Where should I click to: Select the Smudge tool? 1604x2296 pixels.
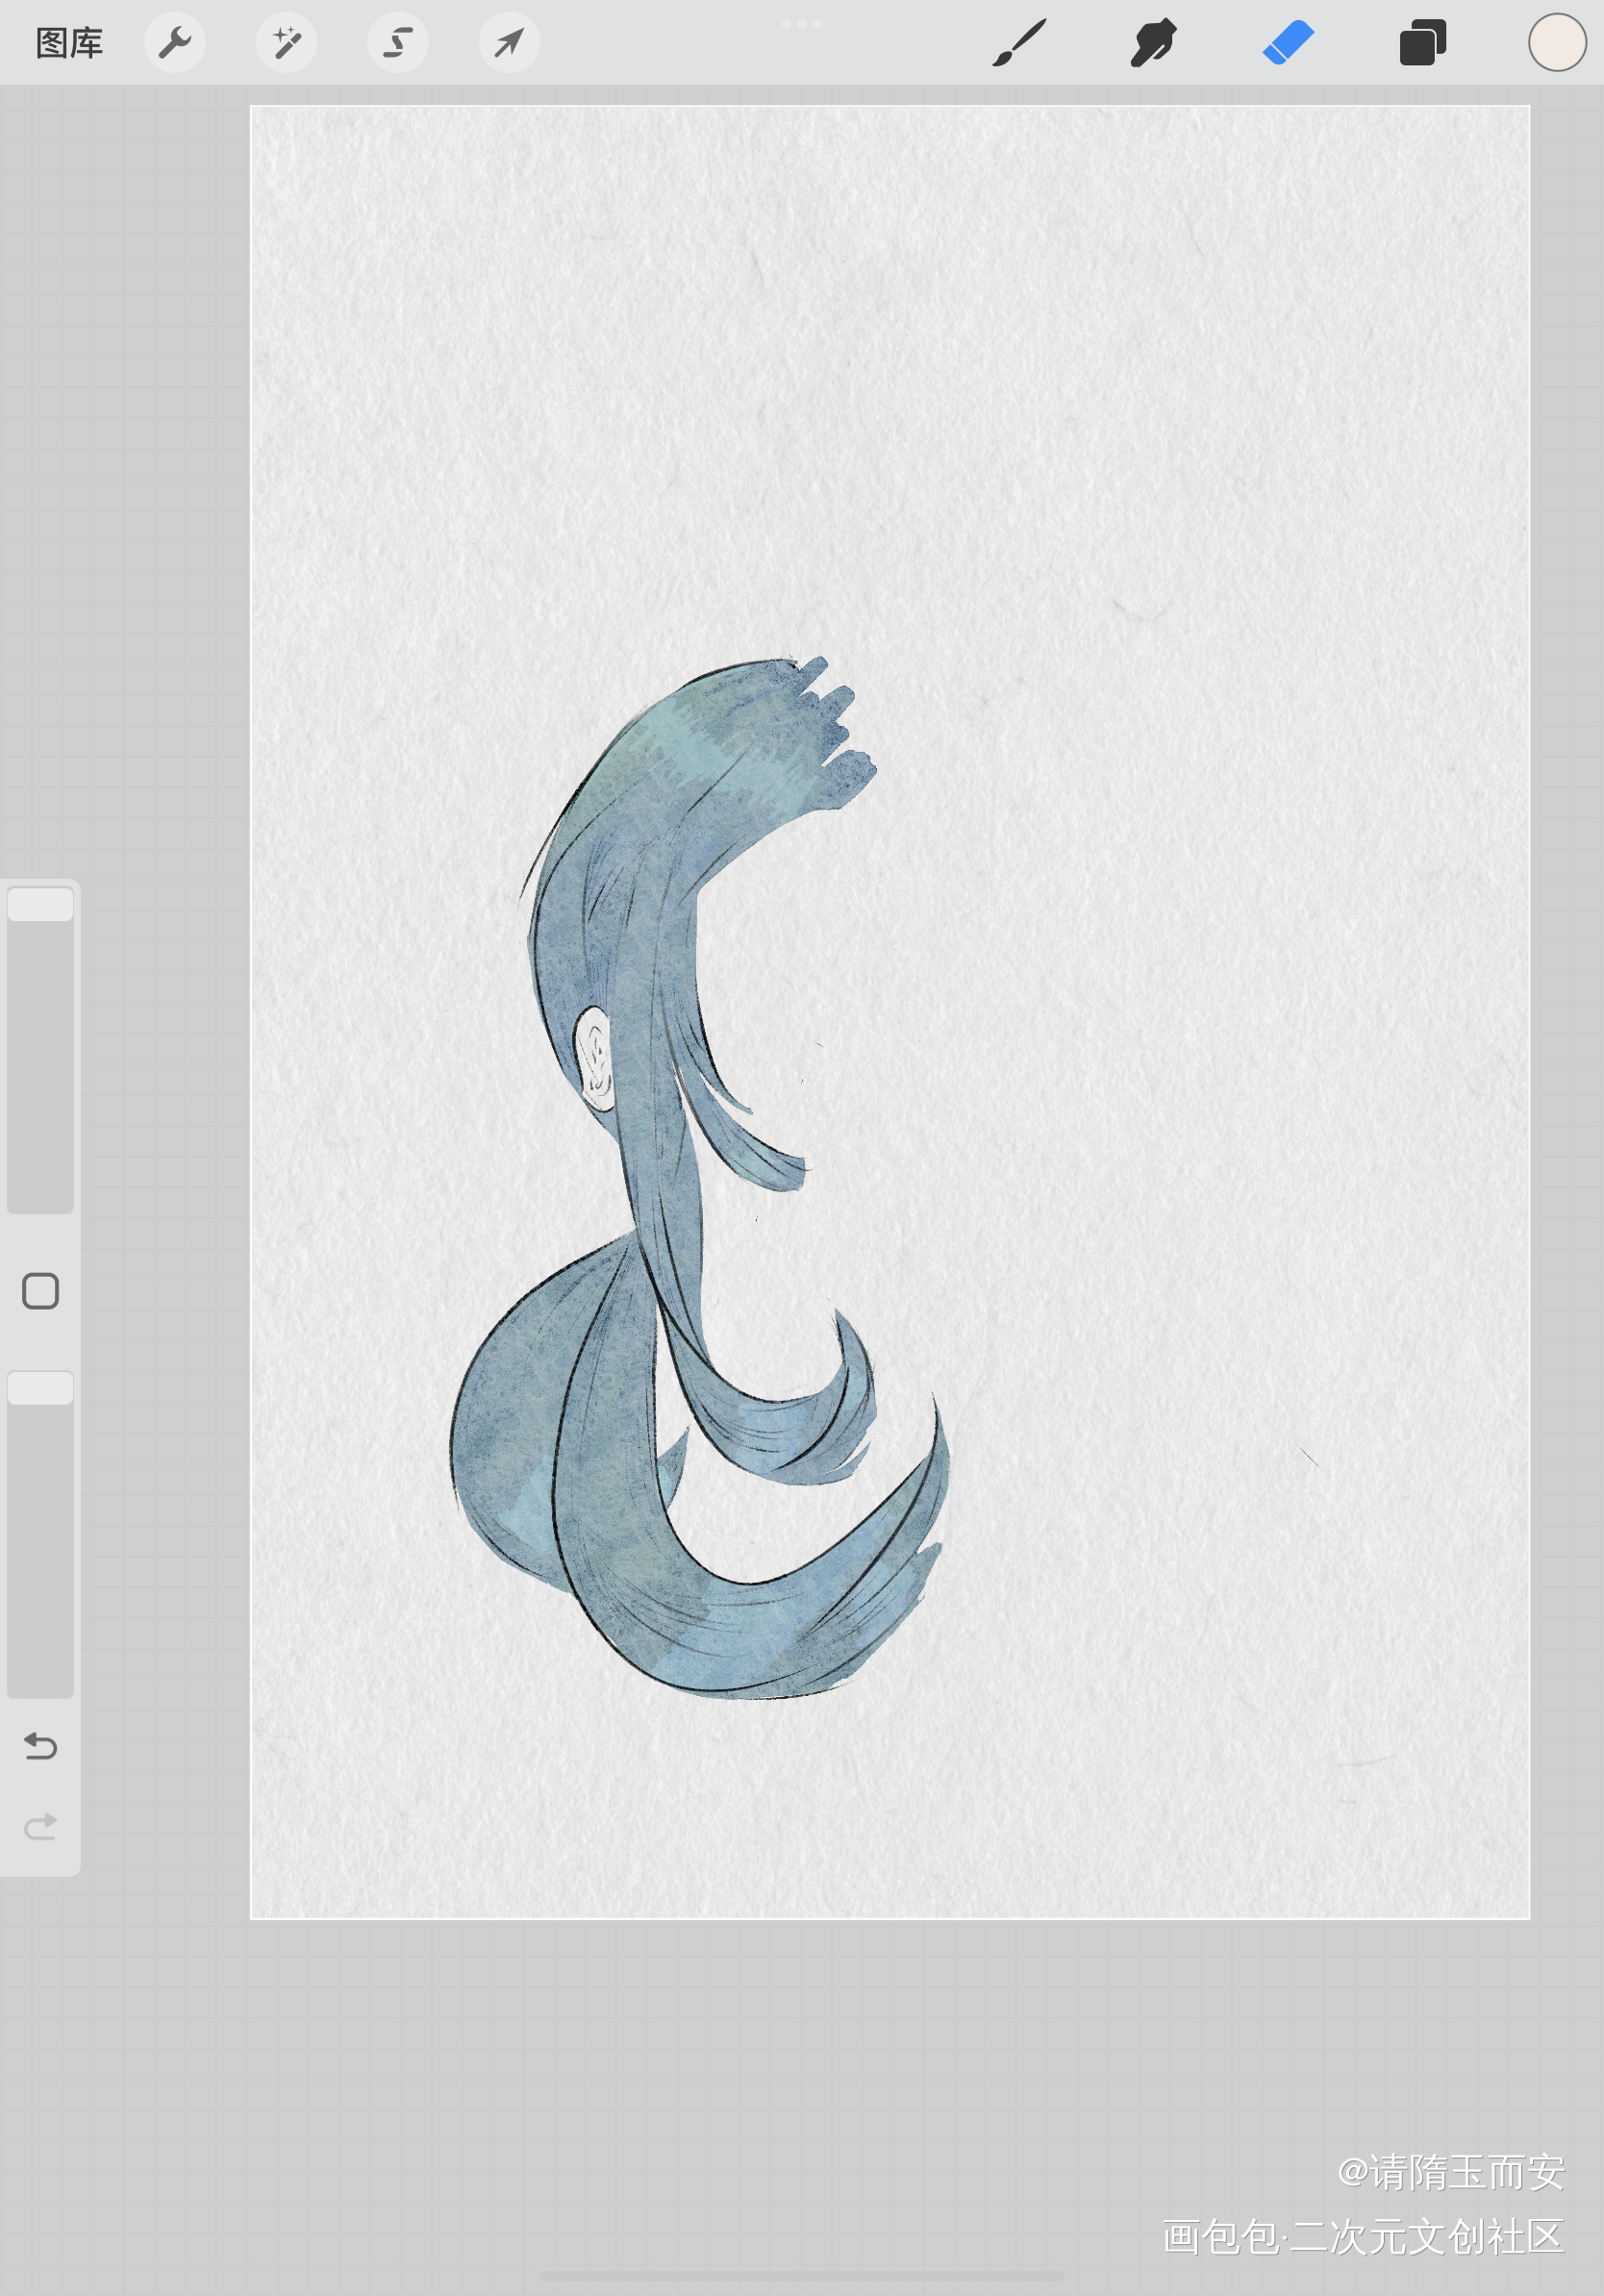pyautogui.click(x=1153, y=43)
